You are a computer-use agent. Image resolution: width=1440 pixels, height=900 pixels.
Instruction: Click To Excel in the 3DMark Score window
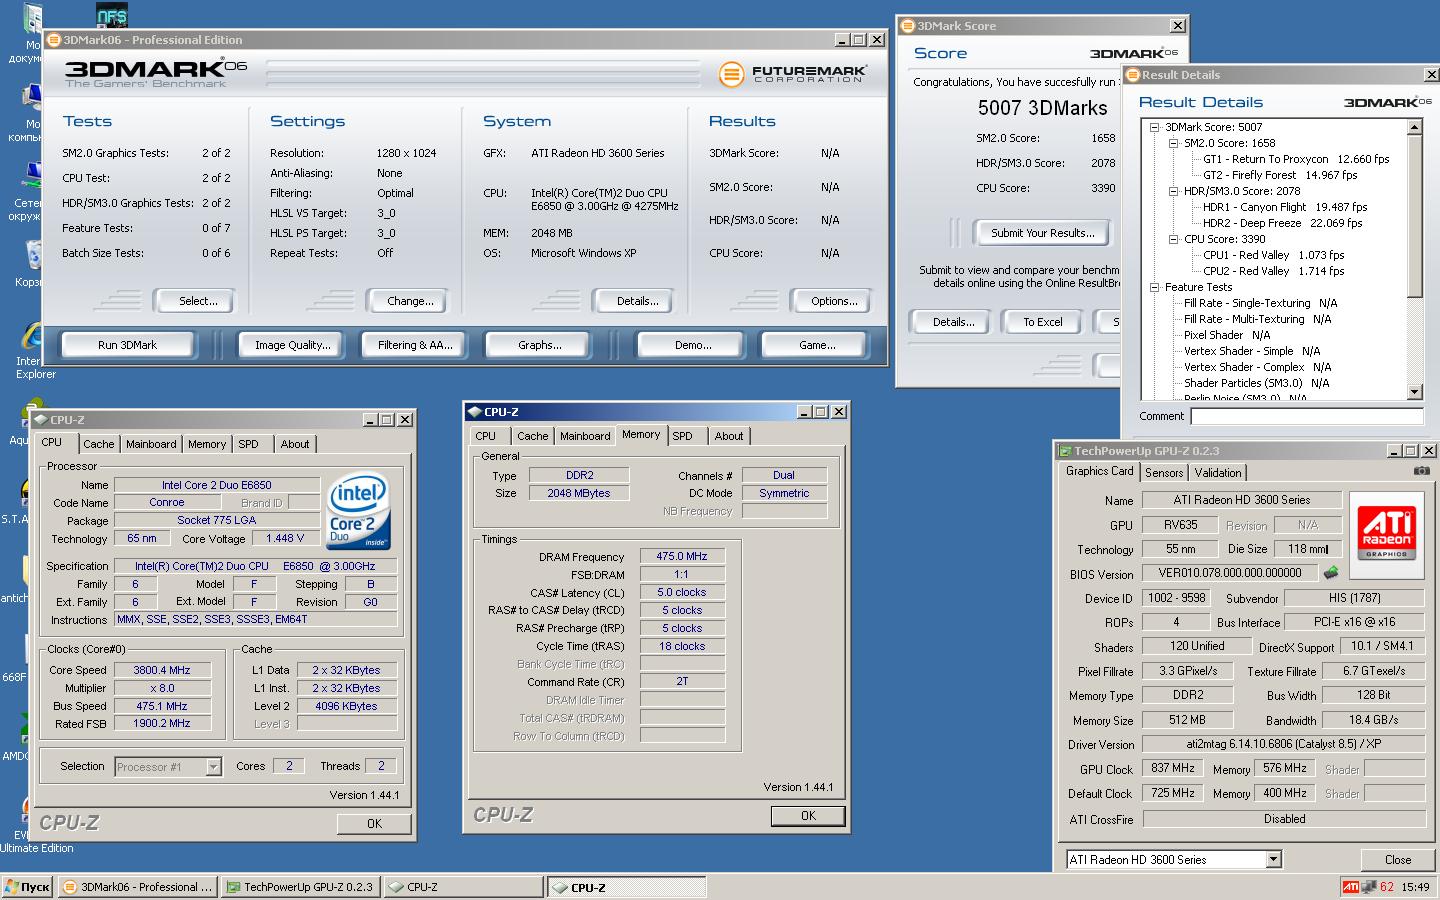coord(1043,322)
